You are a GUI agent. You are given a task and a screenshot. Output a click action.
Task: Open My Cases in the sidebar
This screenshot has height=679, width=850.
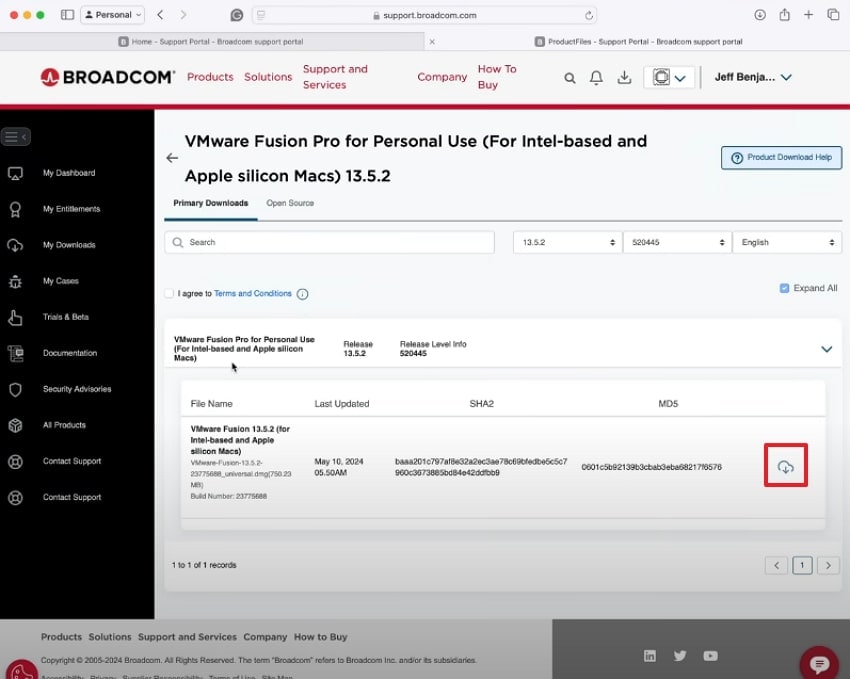coord(61,281)
